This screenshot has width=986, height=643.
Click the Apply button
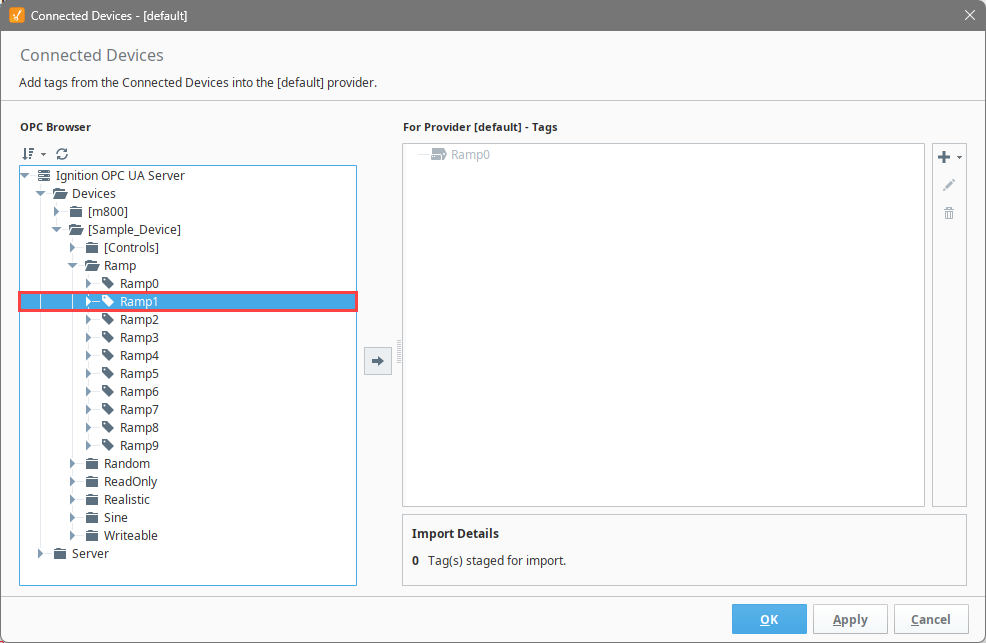850,619
